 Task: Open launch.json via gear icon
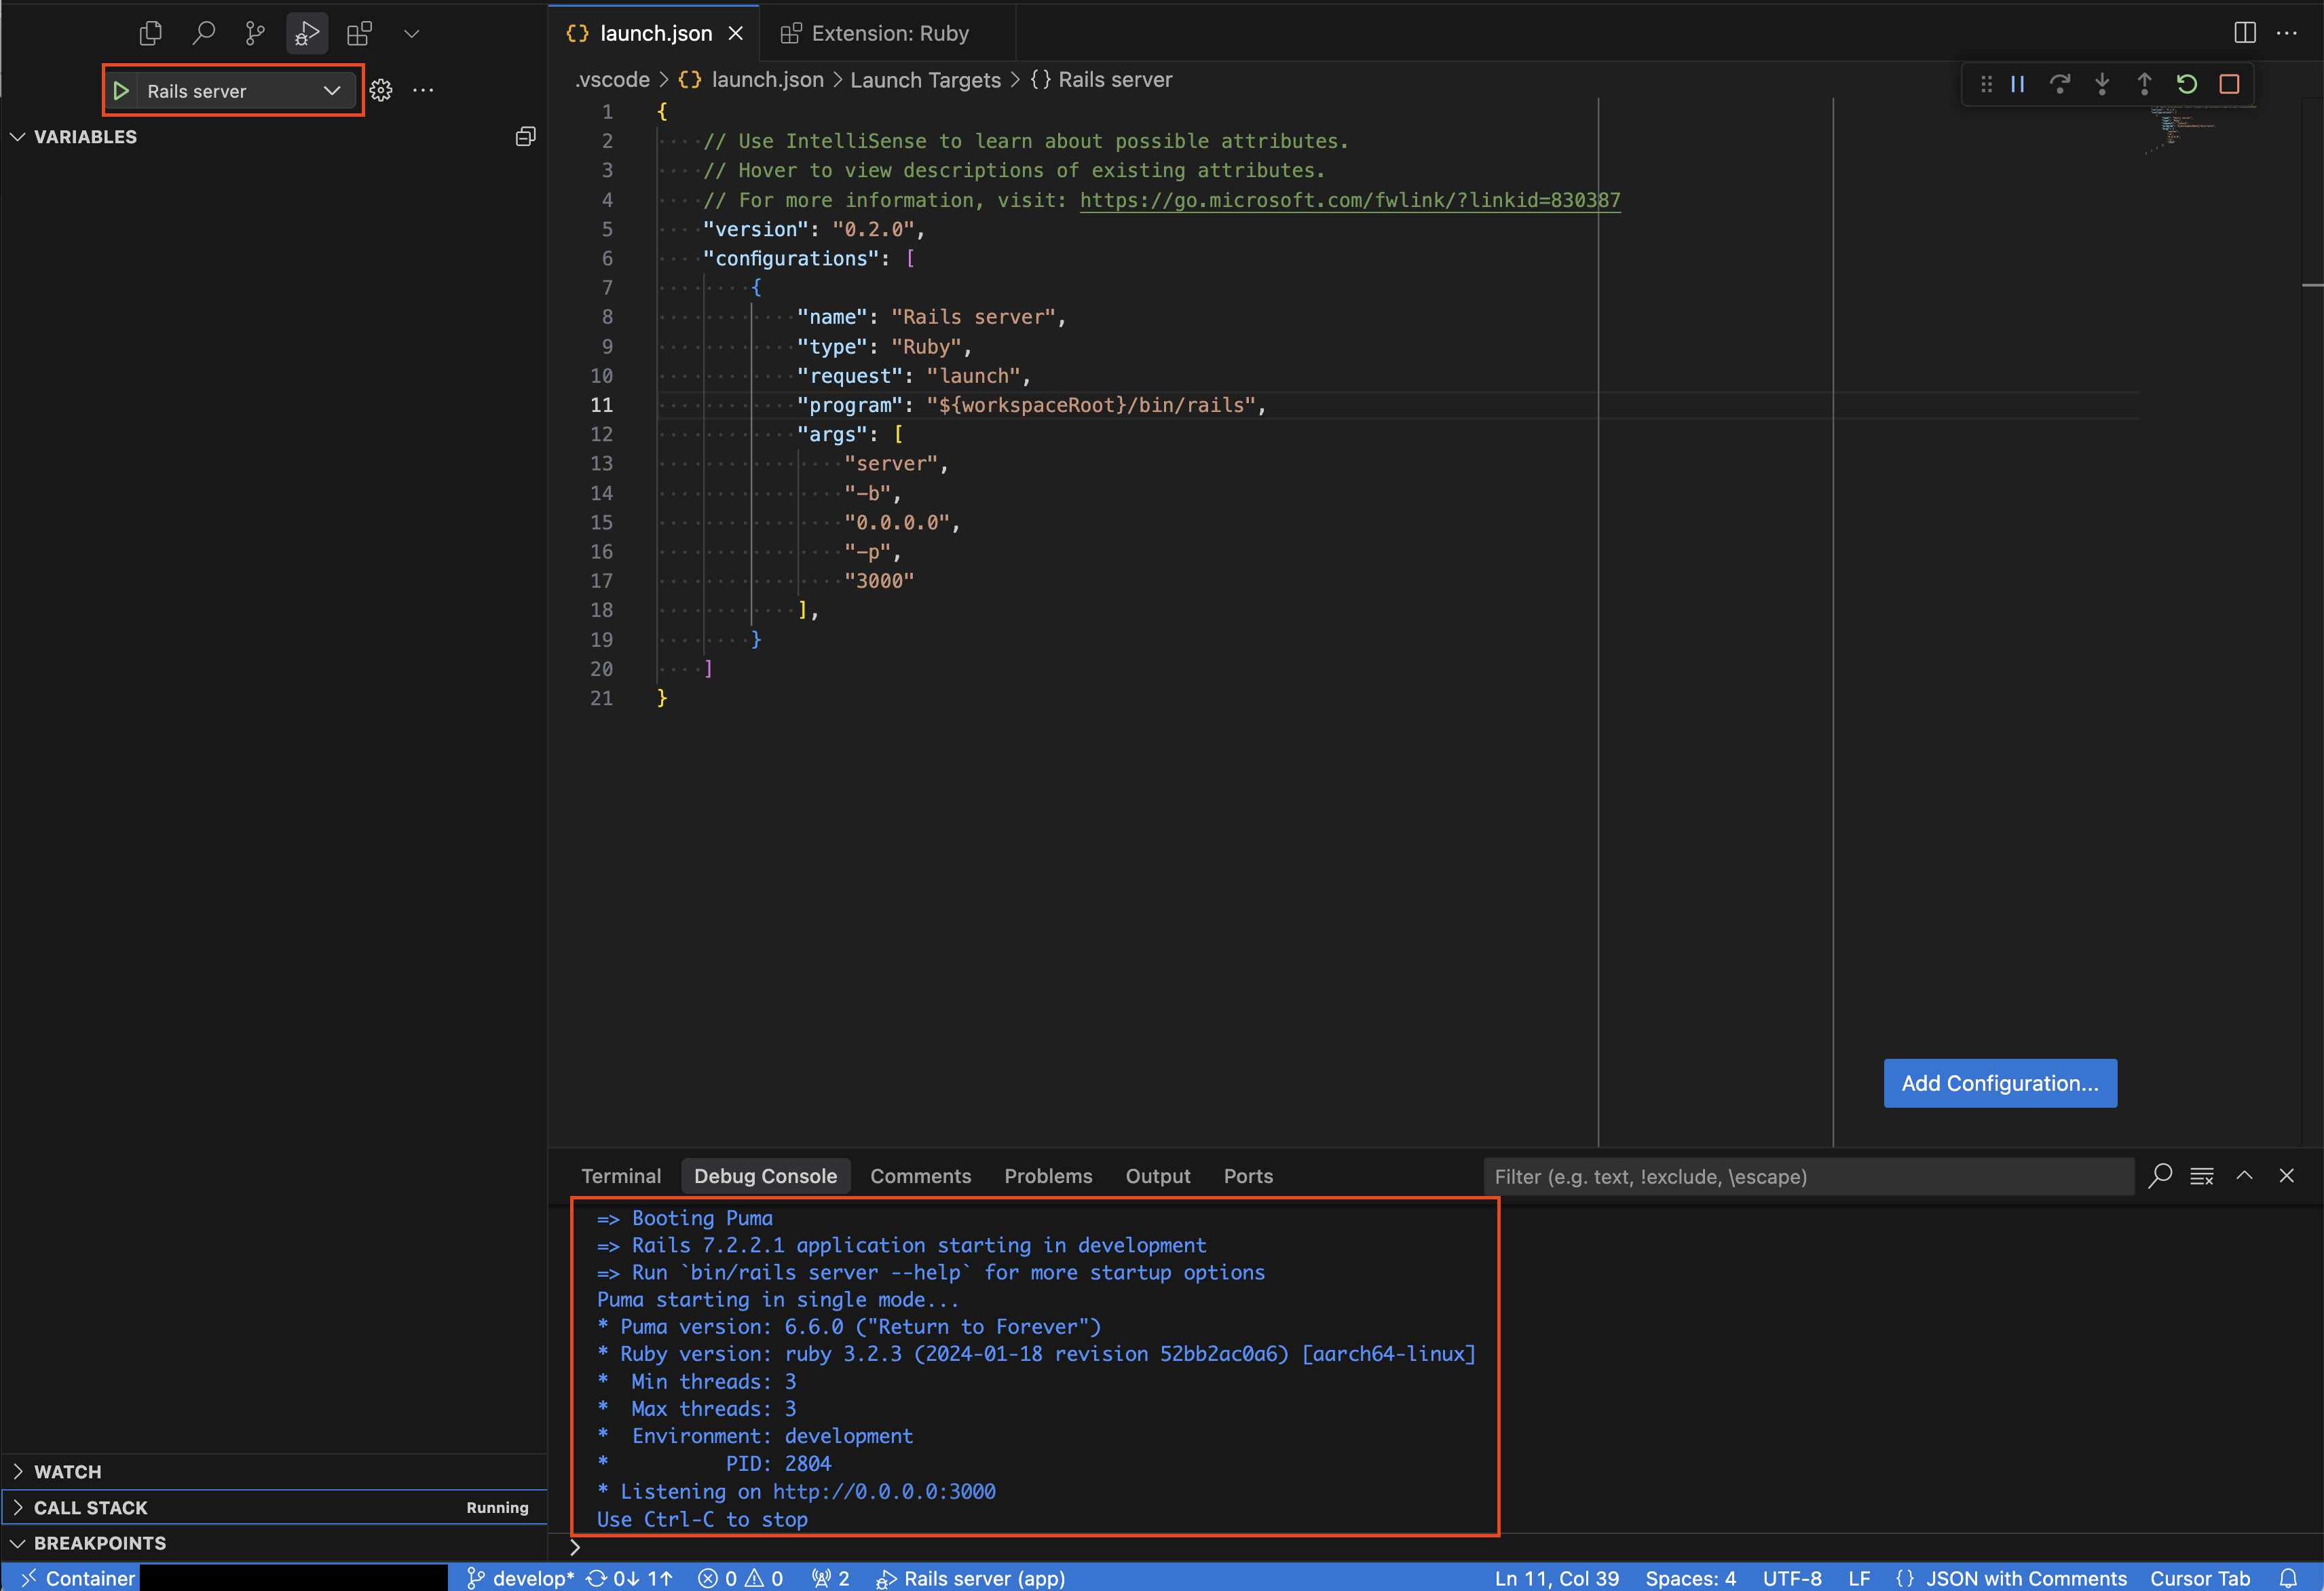pyautogui.click(x=380, y=90)
